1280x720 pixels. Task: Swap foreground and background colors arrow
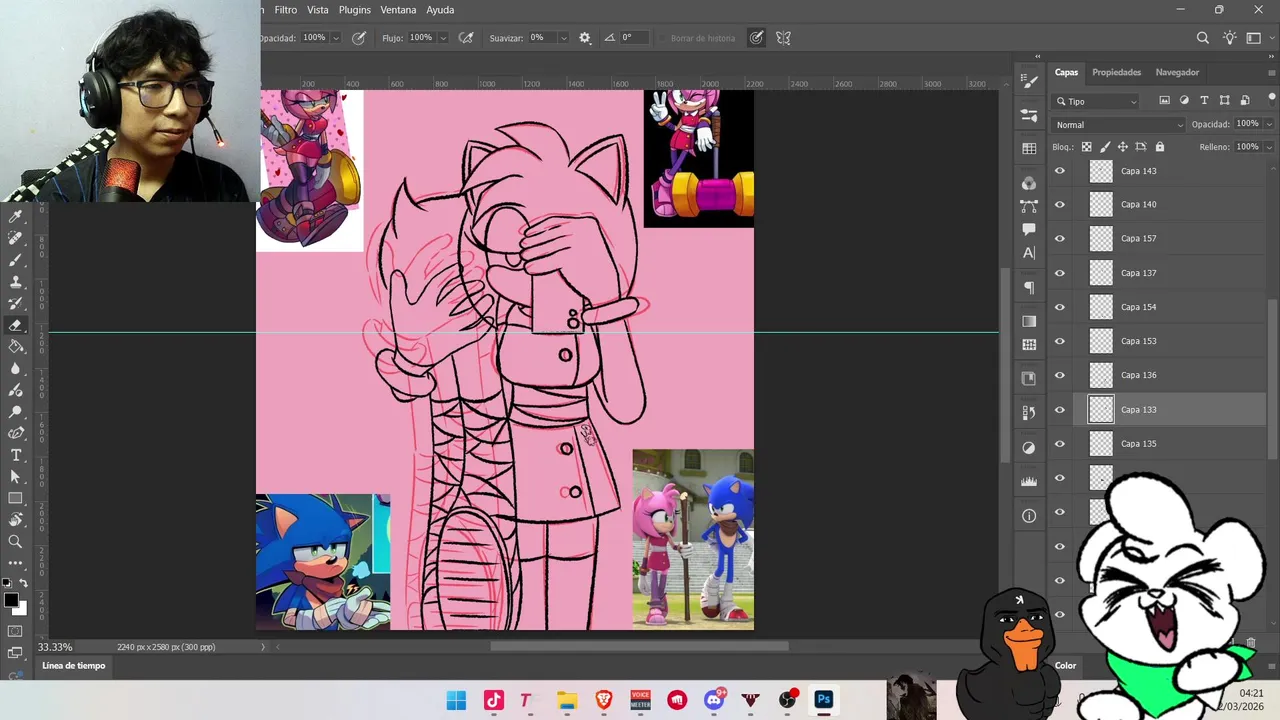pyautogui.click(x=23, y=583)
